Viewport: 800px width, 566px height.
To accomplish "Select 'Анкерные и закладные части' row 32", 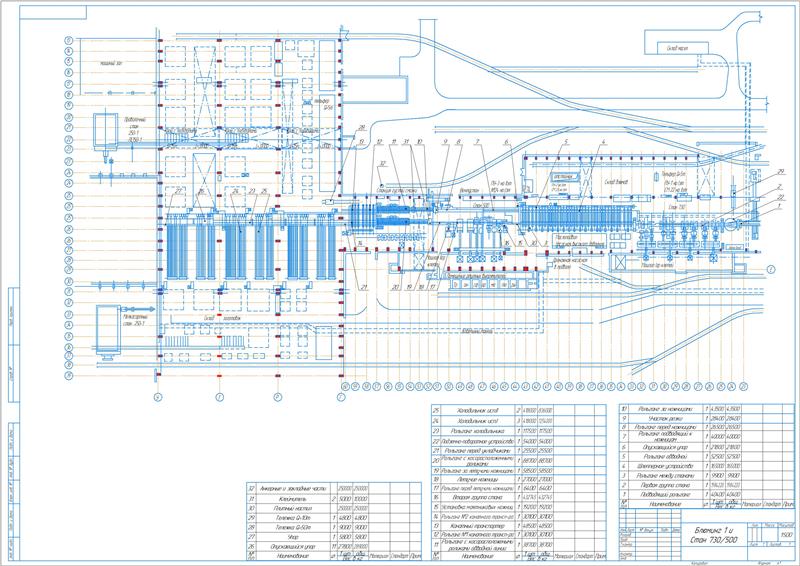I will coord(292,489).
